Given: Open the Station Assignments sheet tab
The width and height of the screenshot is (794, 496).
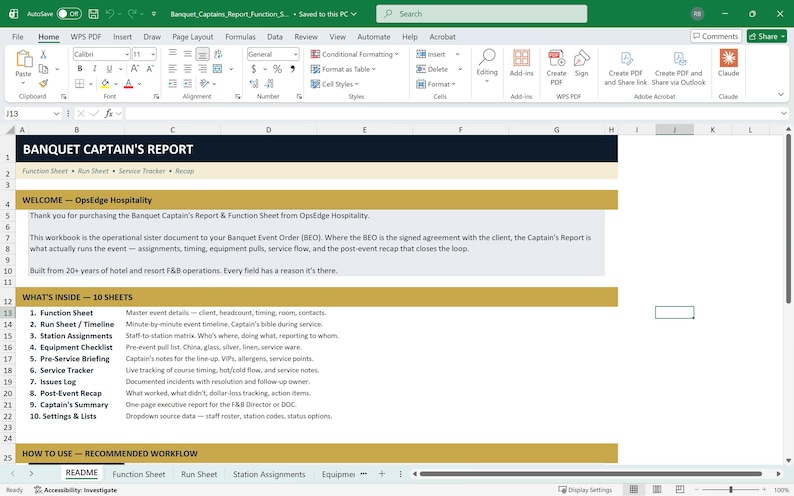Looking at the screenshot, I should 269,474.
